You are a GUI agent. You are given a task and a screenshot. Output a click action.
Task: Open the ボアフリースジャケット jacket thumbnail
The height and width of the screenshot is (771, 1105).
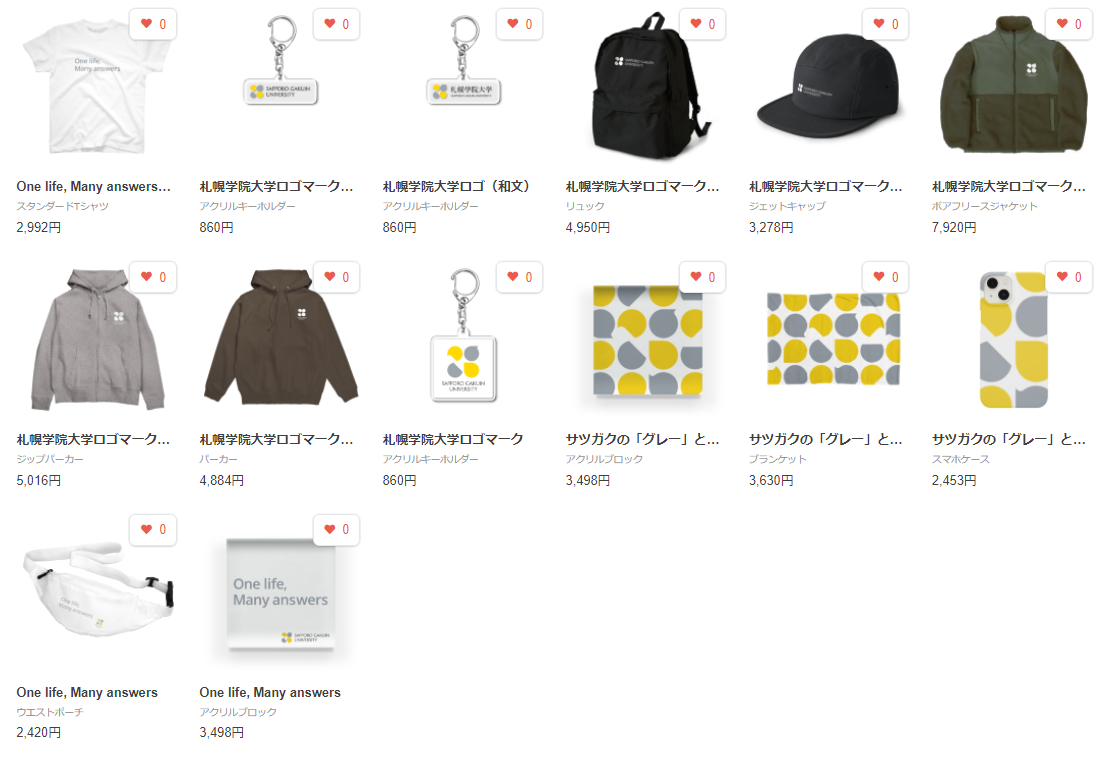coord(1013,87)
